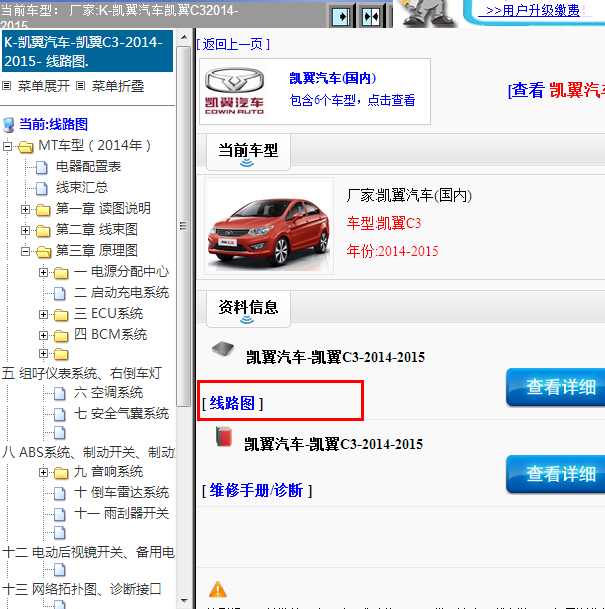The width and height of the screenshot is (605, 609).
Task: Open 凯翼汽车(国内) brand link
Action: point(332,78)
